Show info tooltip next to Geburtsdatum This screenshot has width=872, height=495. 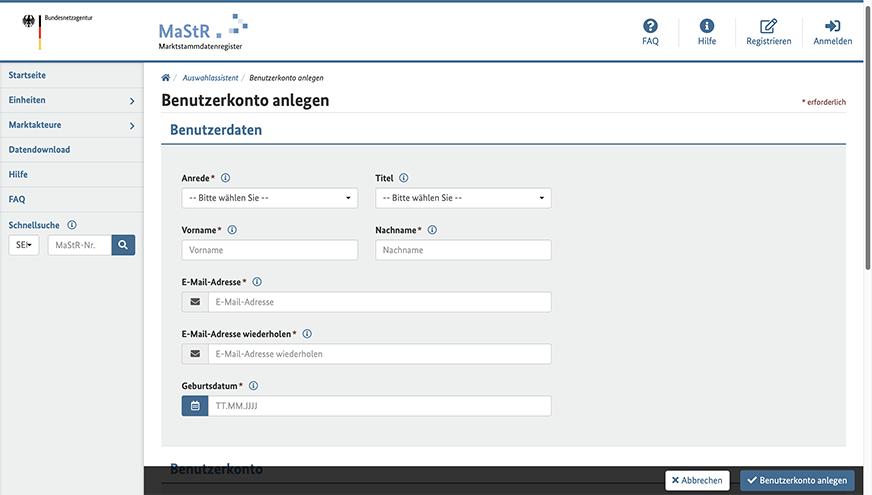254,385
